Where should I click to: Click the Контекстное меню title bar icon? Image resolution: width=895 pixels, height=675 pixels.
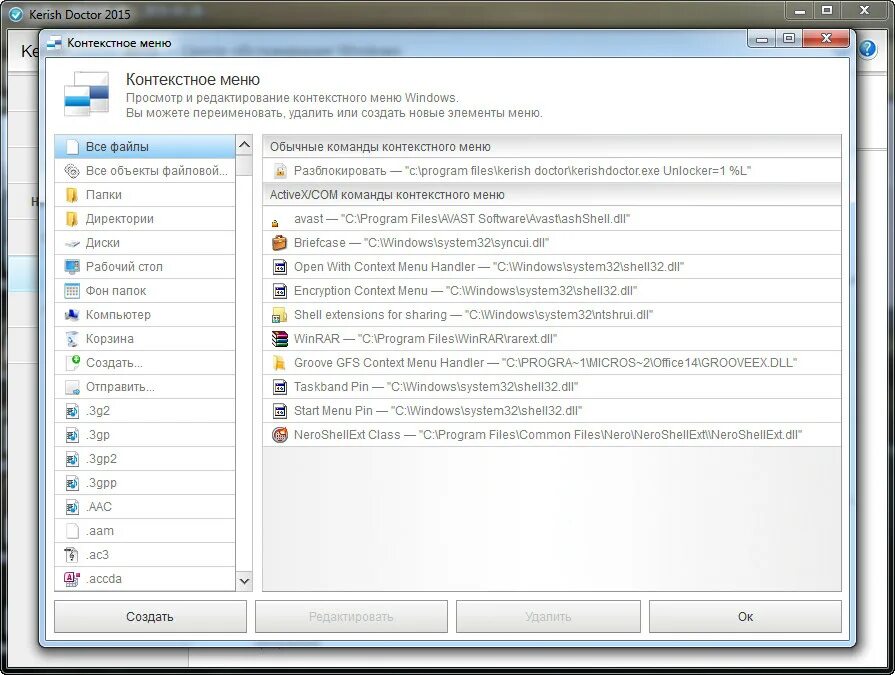tap(54, 43)
